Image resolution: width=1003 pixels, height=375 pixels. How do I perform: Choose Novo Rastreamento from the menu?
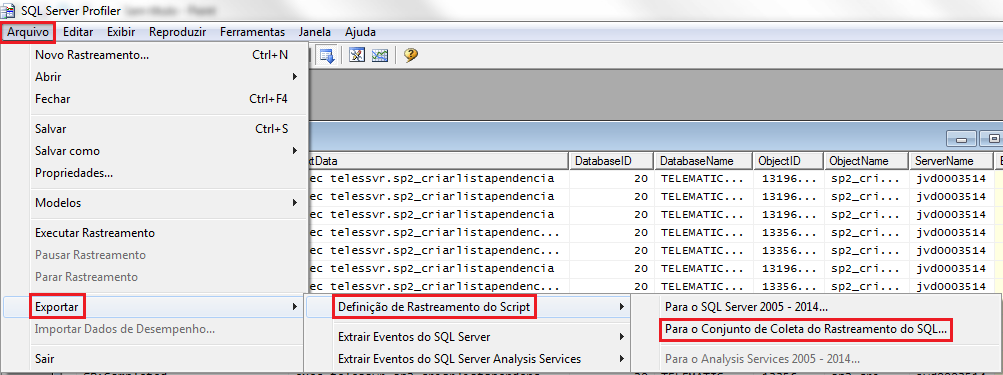(x=155, y=55)
